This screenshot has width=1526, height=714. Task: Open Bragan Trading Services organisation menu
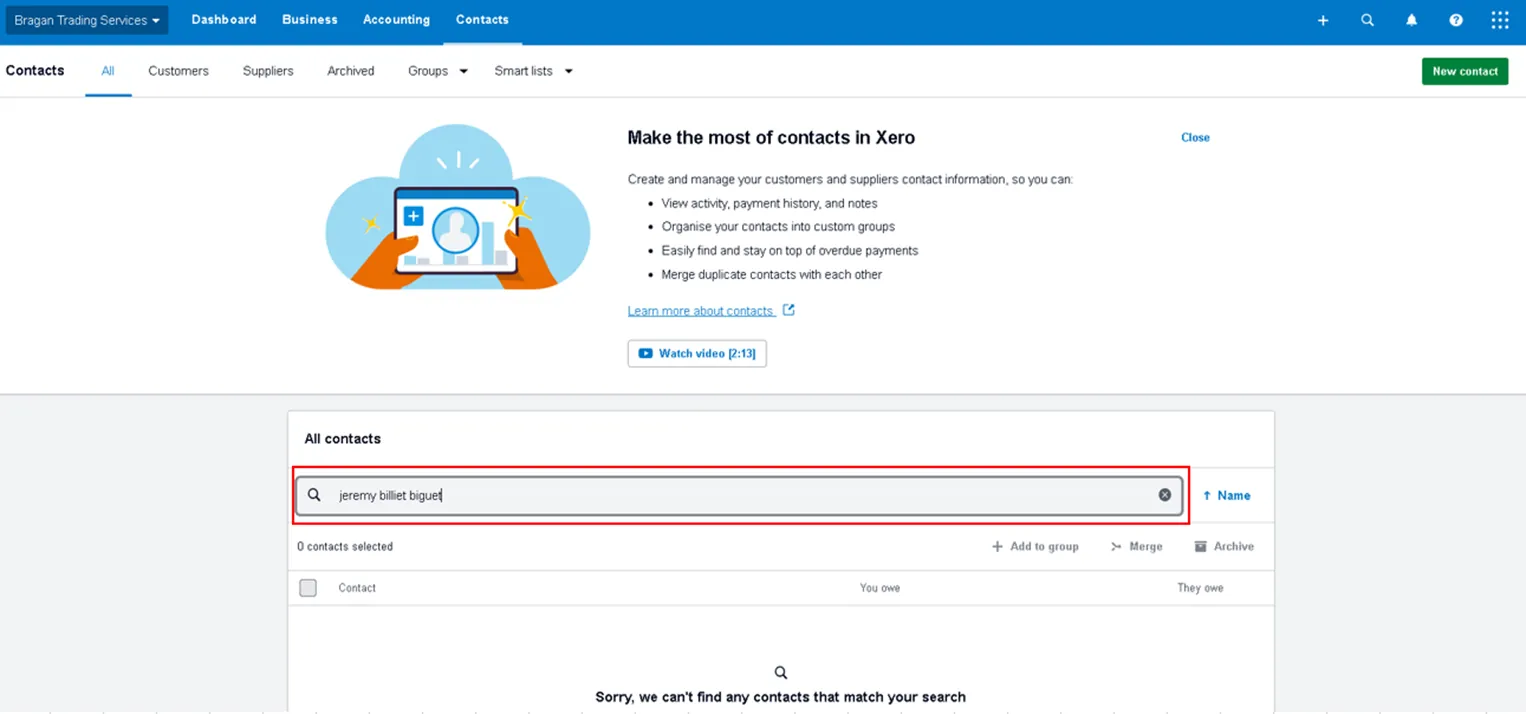coord(87,20)
